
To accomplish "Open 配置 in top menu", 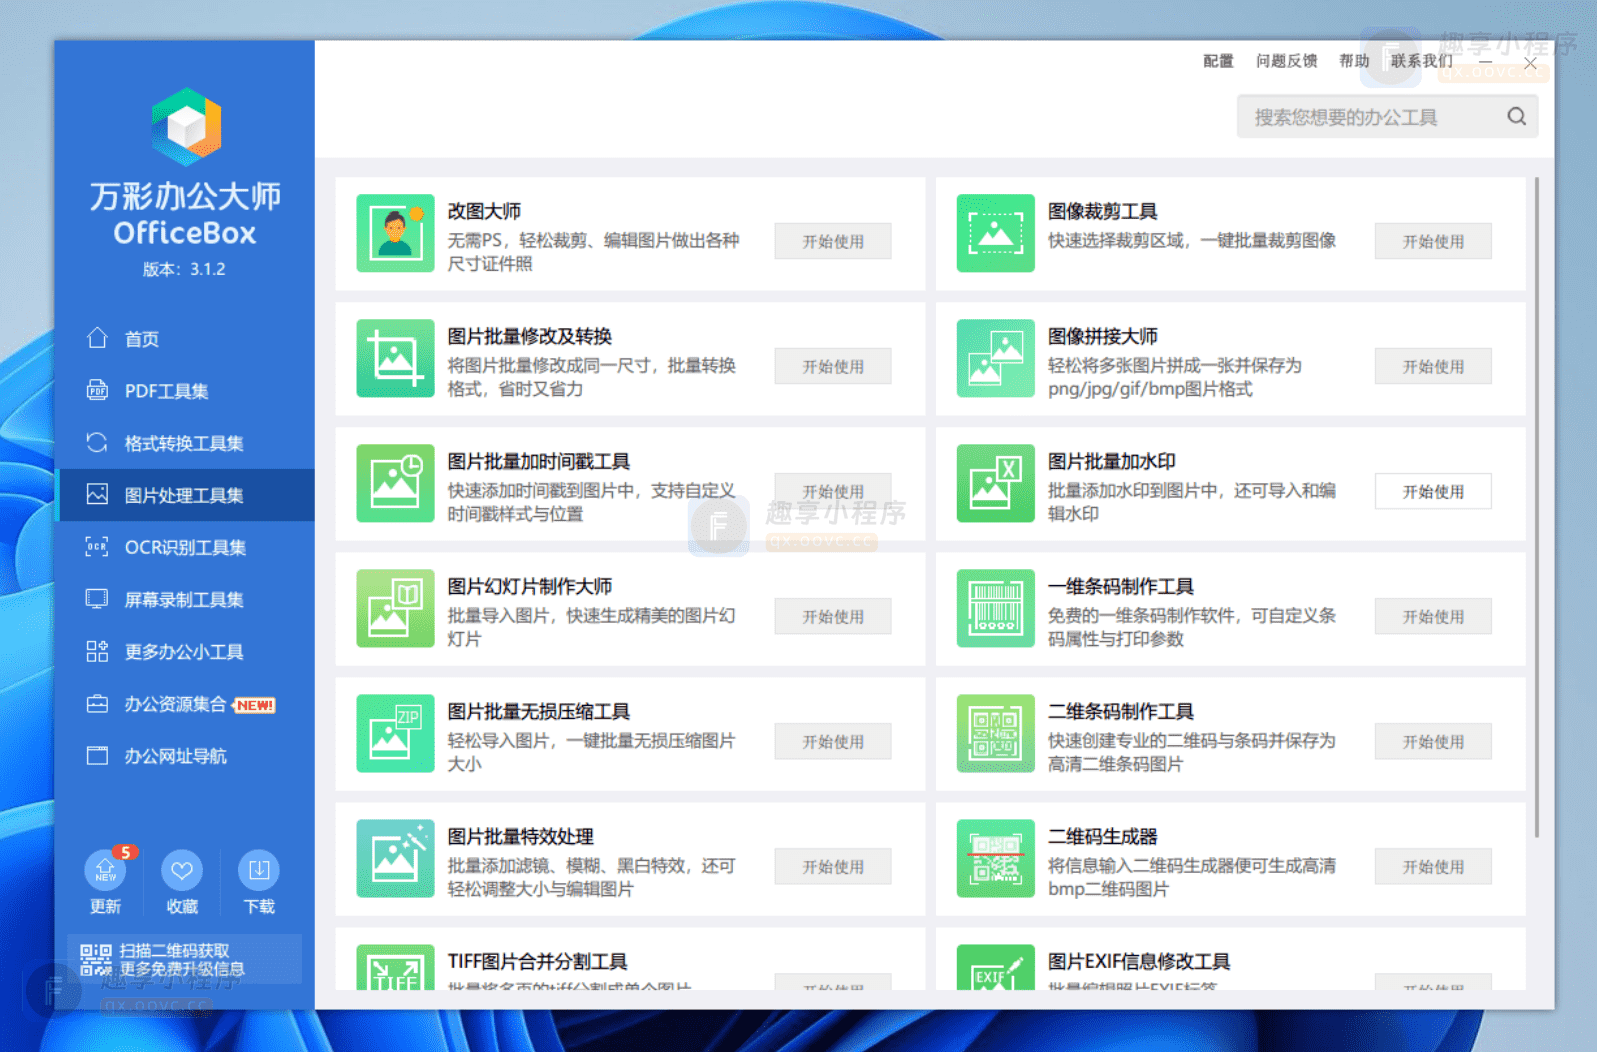I will [1218, 61].
